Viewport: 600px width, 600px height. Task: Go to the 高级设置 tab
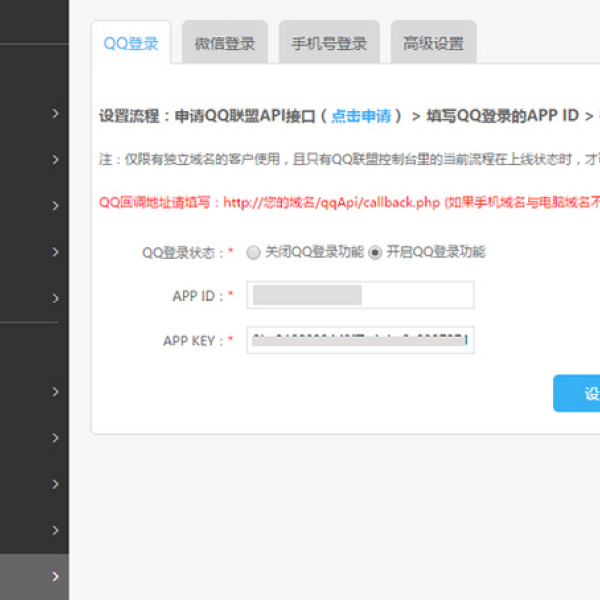pyautogui.click(x=433, y=44)
